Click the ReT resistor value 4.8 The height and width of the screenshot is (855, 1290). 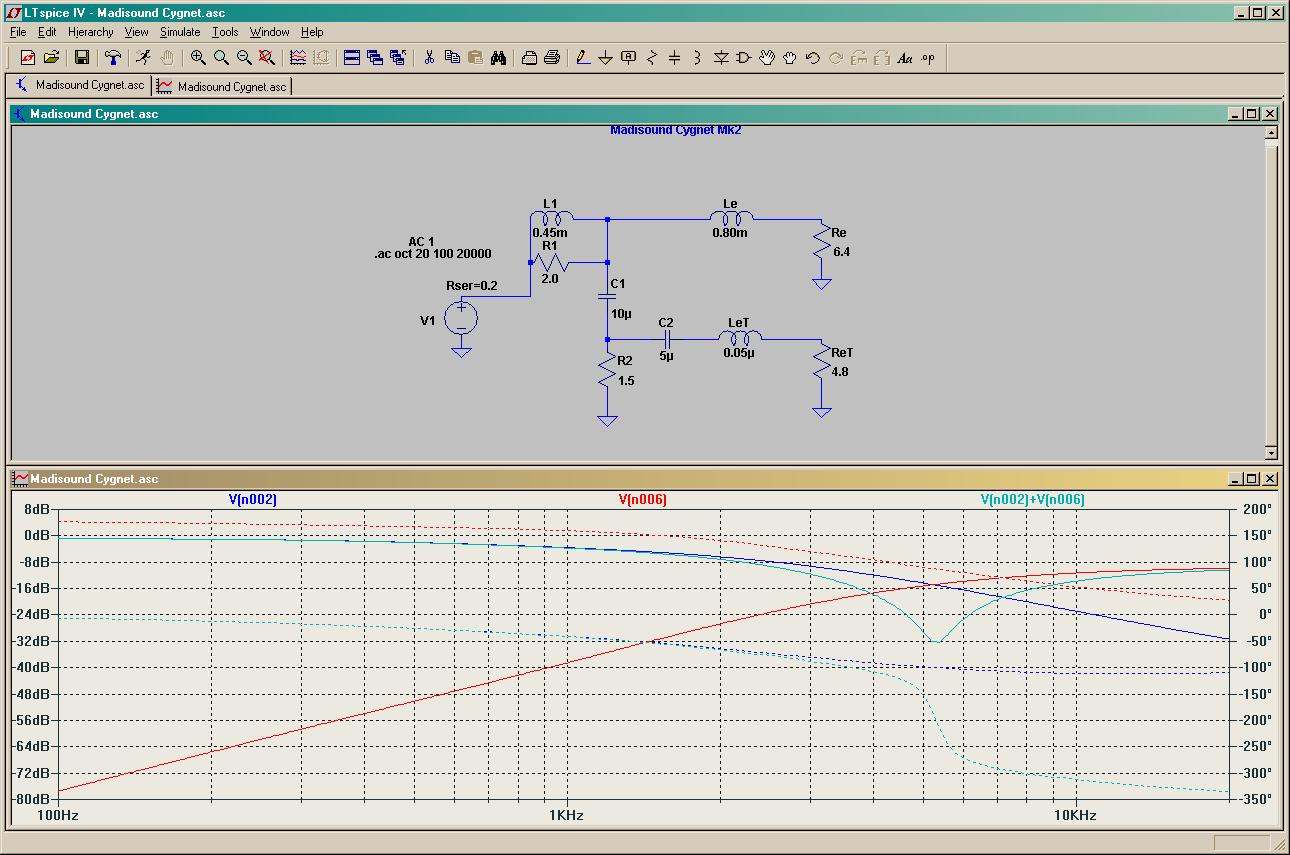coord(841,372)
